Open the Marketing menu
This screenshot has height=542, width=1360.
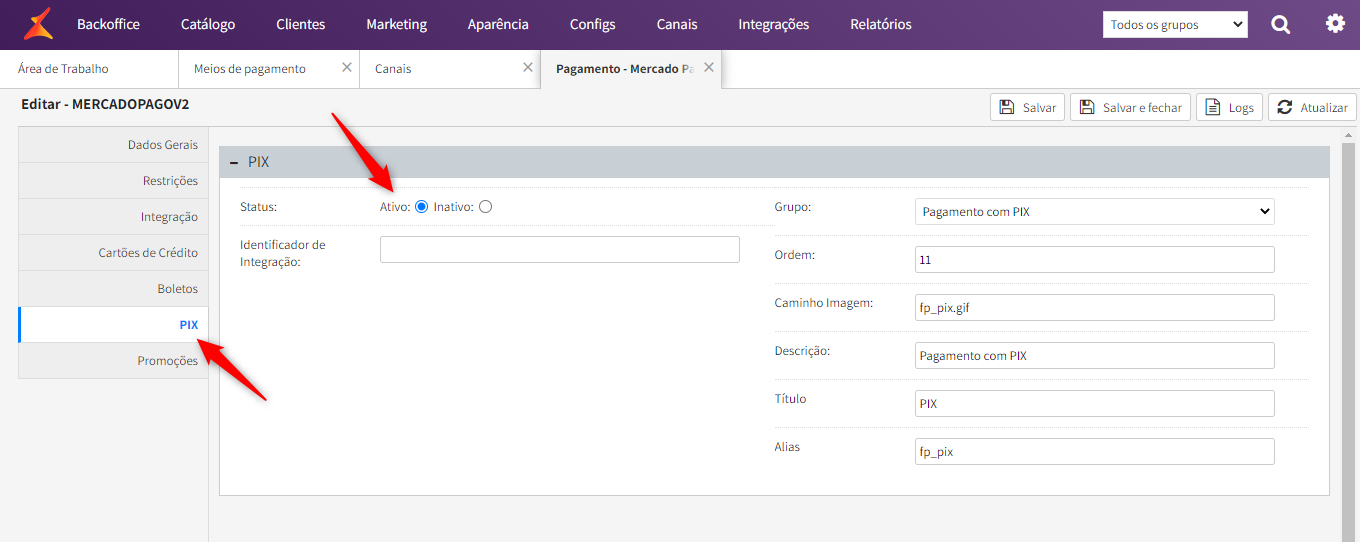[x=396, y=24]
